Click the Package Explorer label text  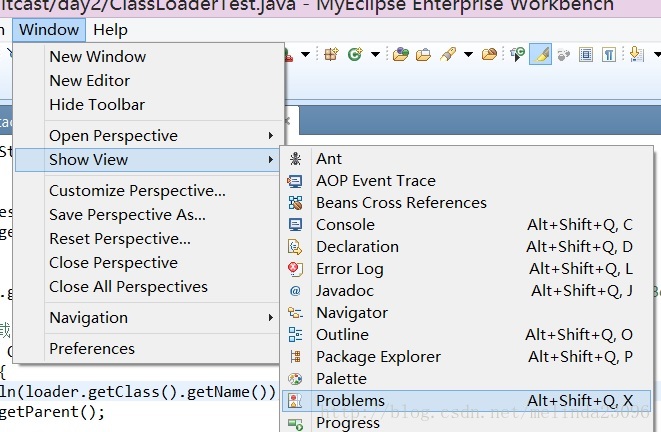379,357
